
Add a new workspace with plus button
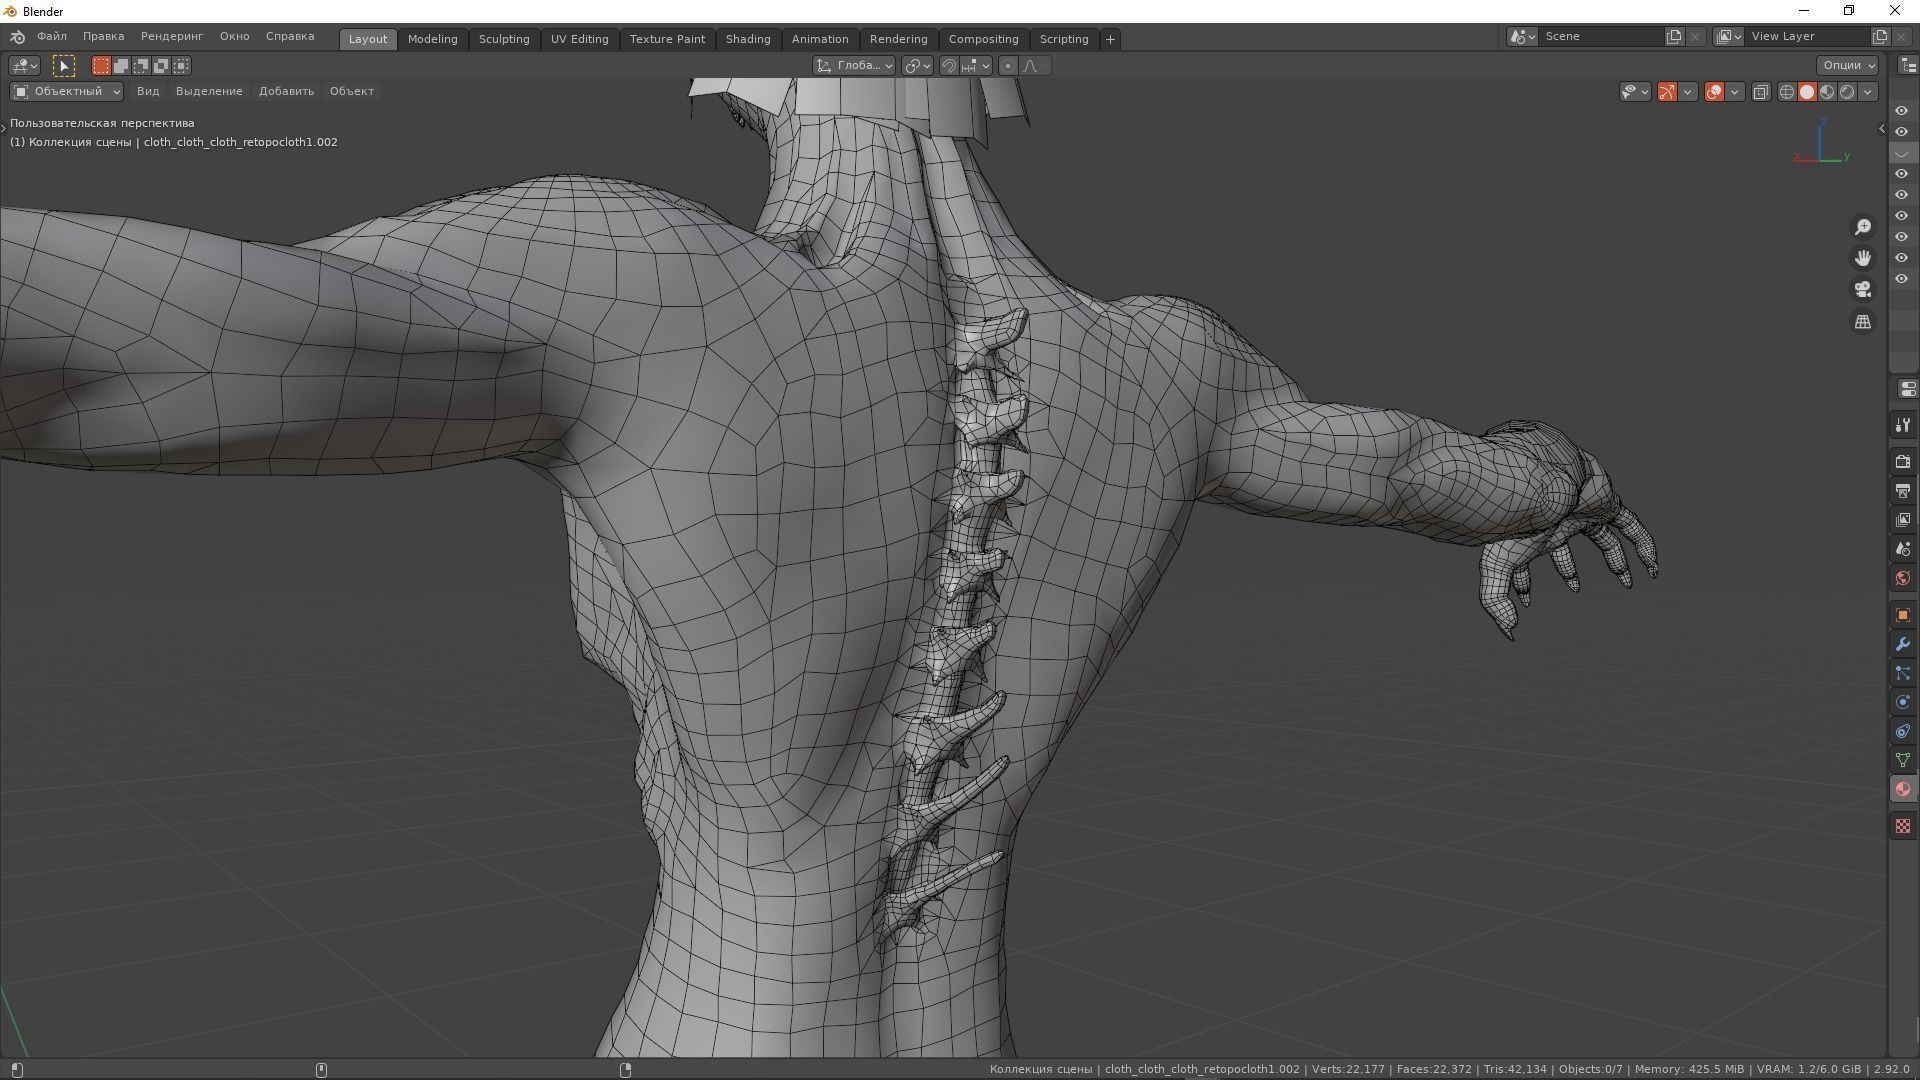[1110, 39]
